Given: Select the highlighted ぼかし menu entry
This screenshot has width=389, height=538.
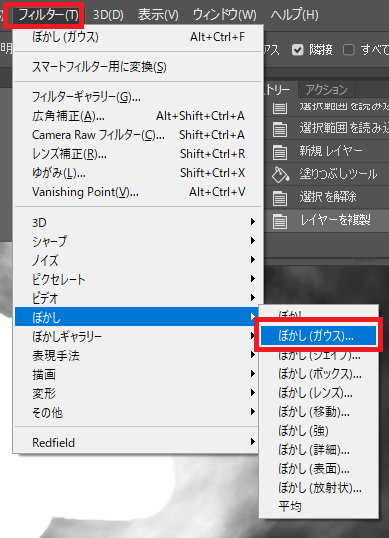Looking at the screenshot, I should pos(137,317).
